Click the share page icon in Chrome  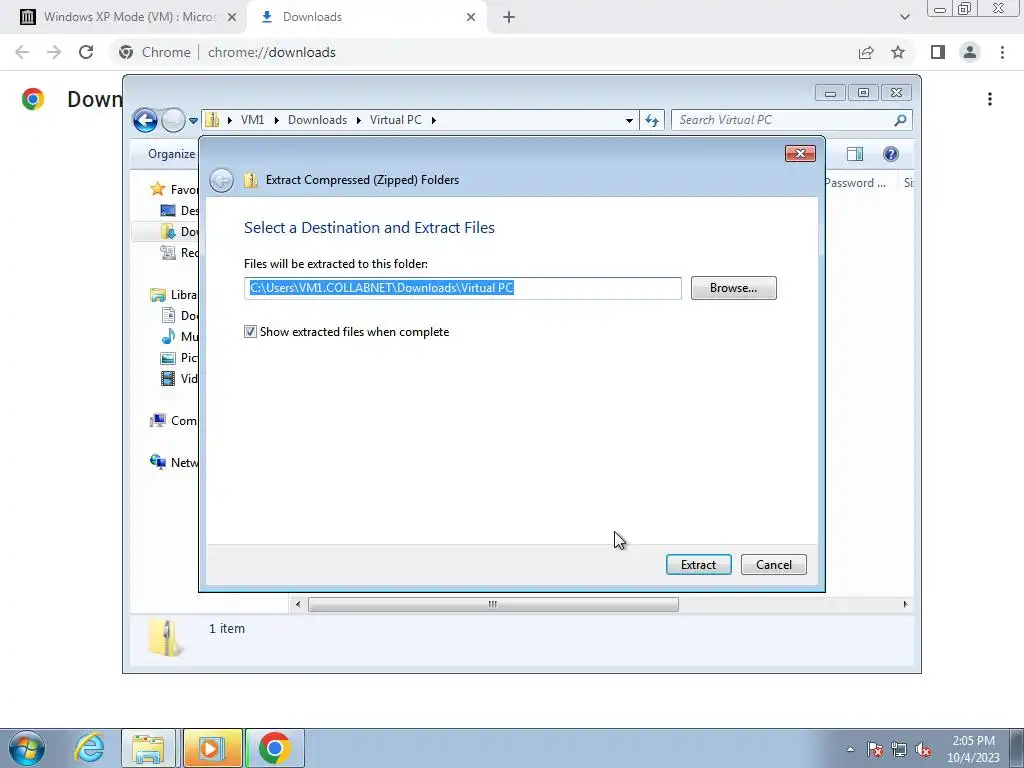[866, 52]
